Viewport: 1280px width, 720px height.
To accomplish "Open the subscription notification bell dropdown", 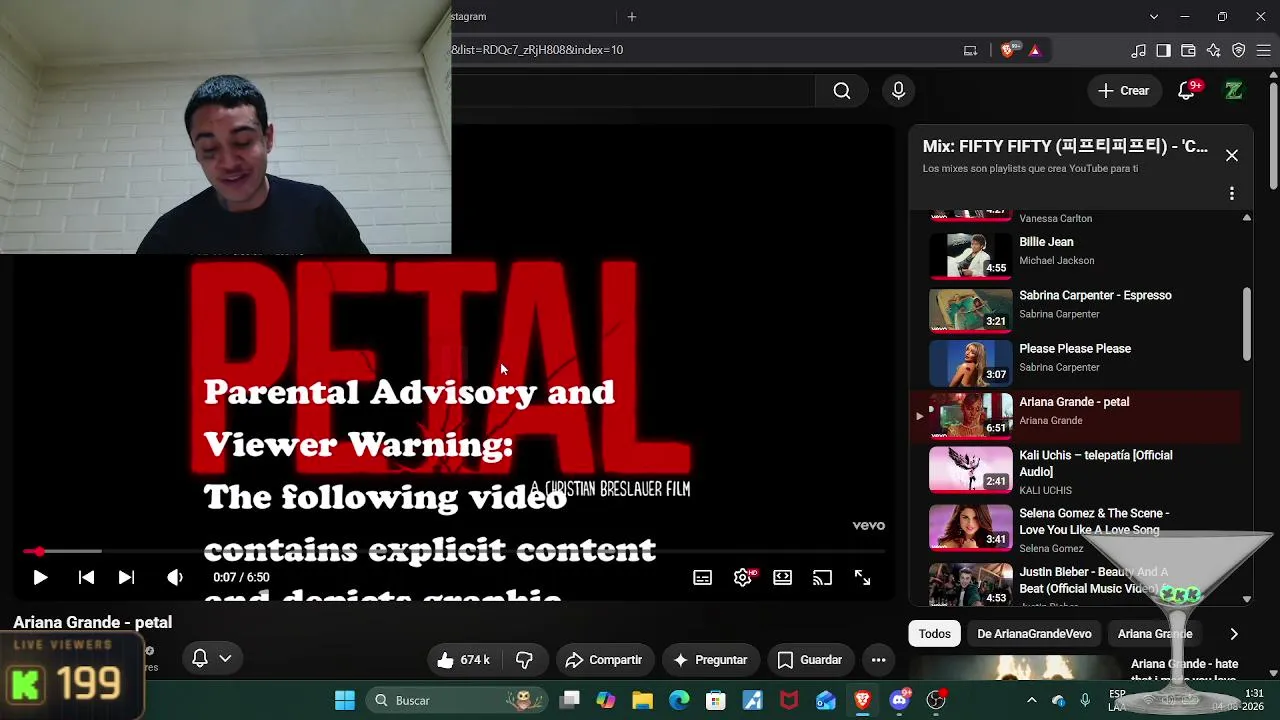I will coord(212,658).
